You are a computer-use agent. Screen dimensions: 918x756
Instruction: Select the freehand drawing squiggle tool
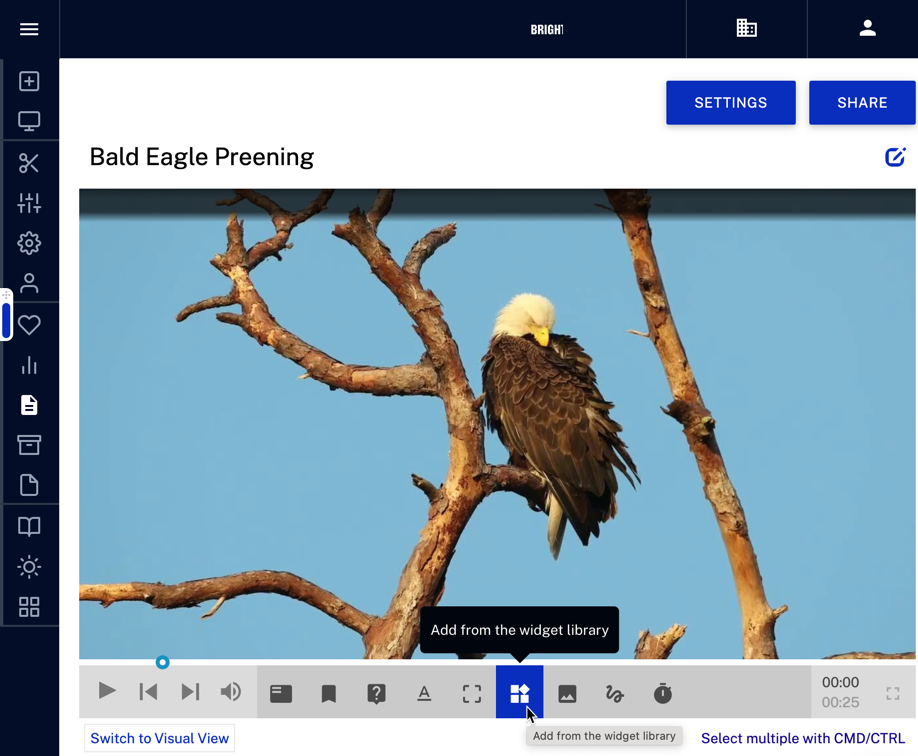pos(615,693)
